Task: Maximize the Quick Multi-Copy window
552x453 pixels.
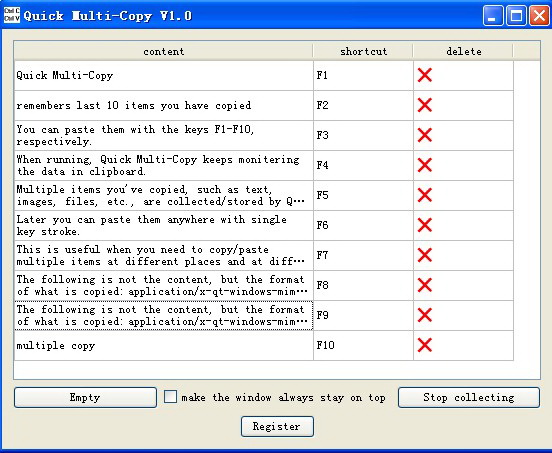Action: (x=516, y=16)
